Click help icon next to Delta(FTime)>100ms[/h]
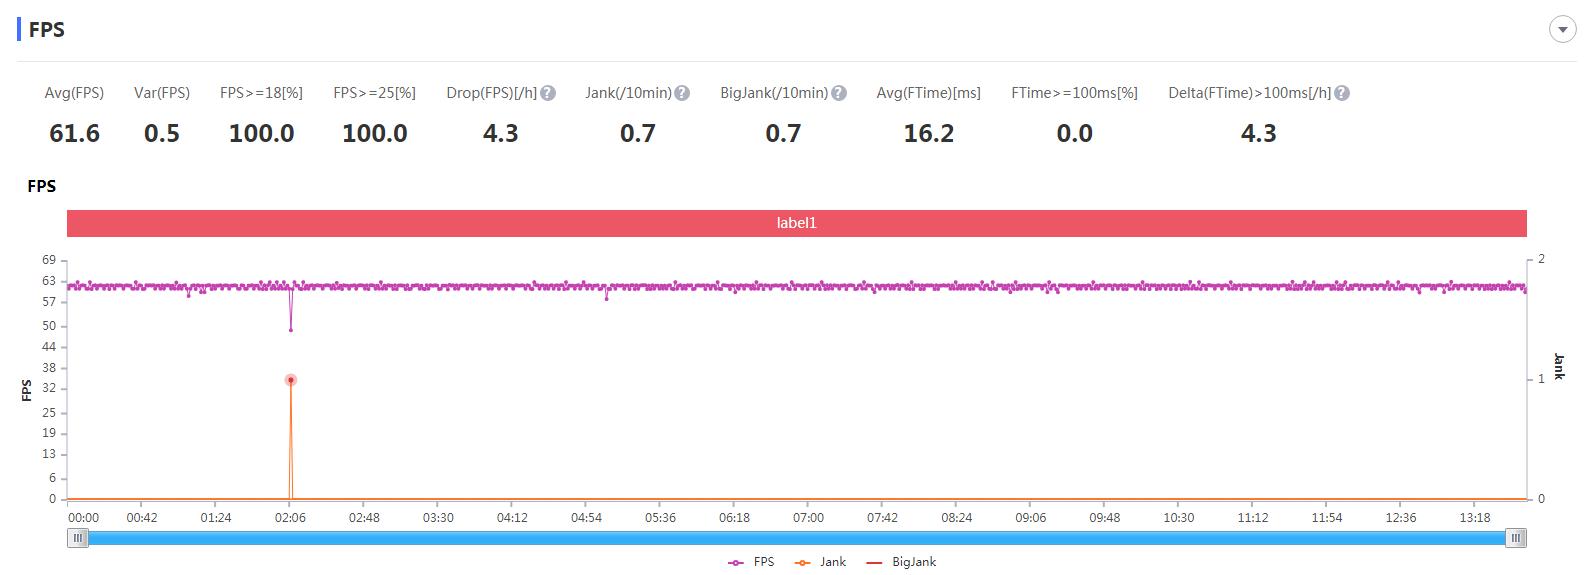Image resolution: width=1590 pixels, height=575 pixels. [x=1342, y=93]
